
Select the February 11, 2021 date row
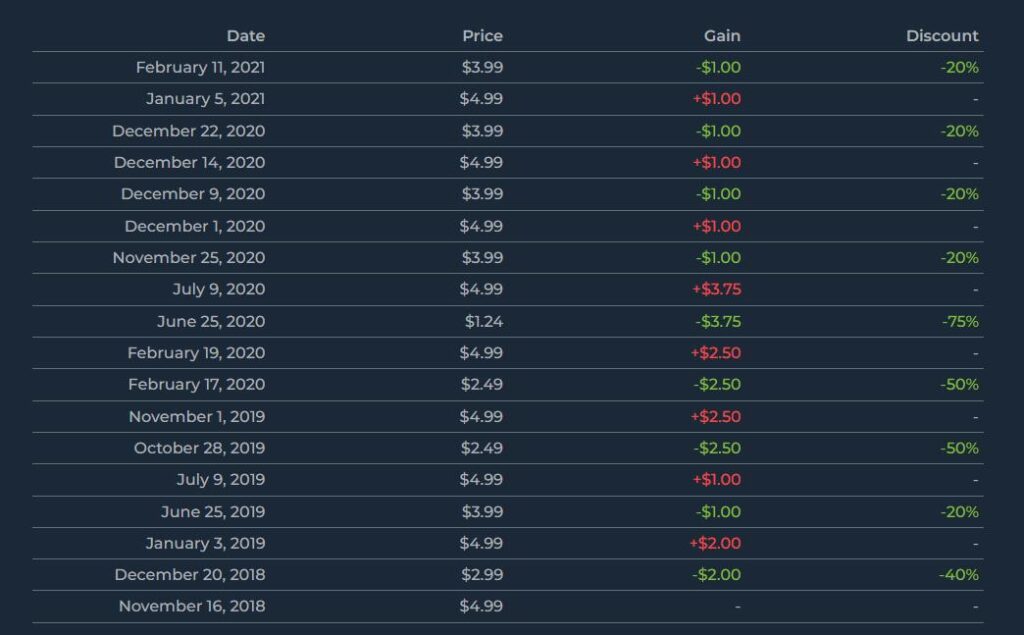tap(200, 68)
